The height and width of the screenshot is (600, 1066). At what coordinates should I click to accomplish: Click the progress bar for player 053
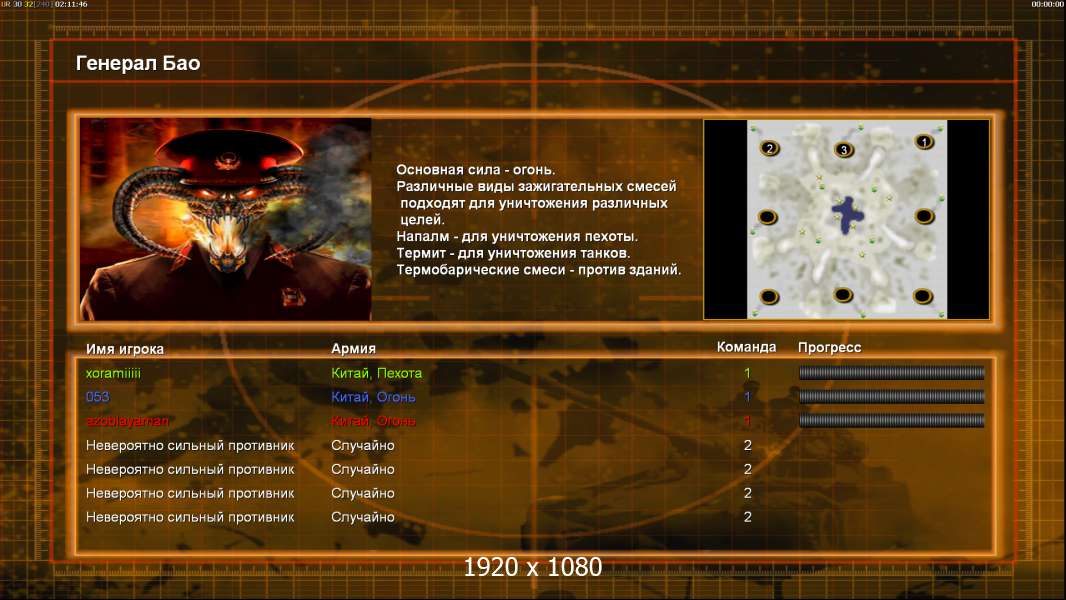[x=891, y=396]
